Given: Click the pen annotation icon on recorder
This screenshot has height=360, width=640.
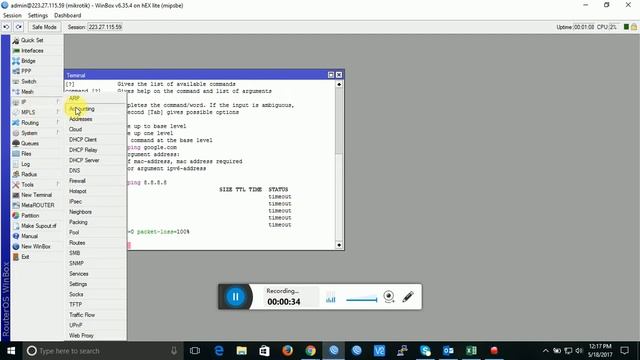Looking at the screenshot, I should (x=408, y=297).
